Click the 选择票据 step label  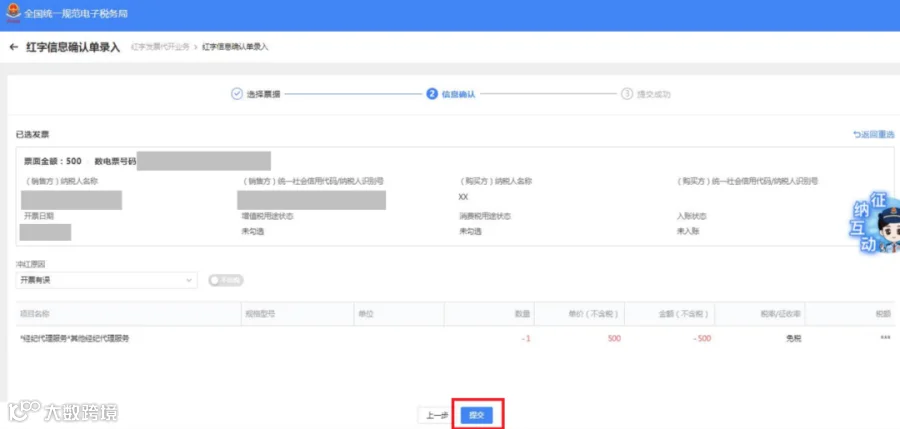pos(263,94)
